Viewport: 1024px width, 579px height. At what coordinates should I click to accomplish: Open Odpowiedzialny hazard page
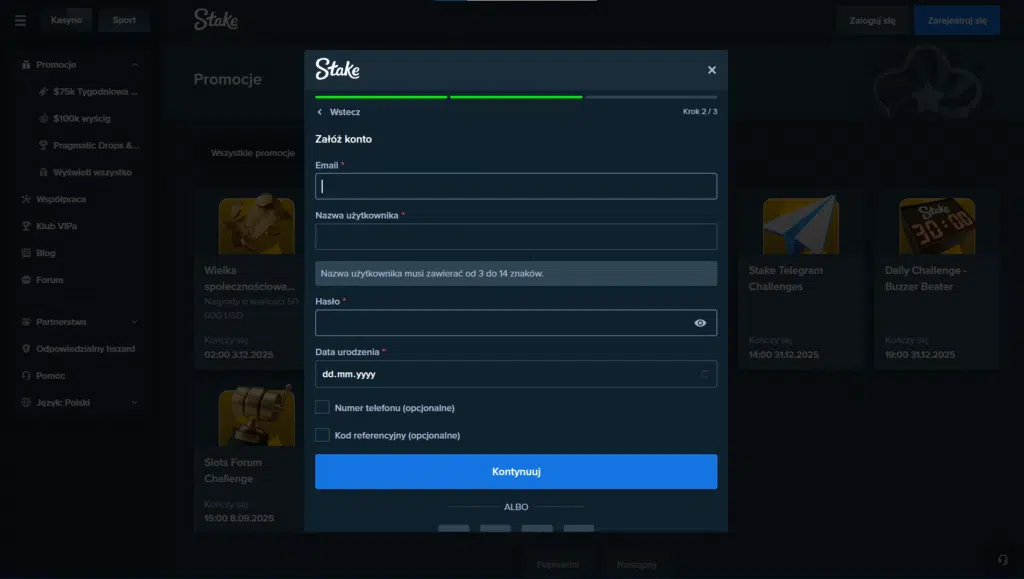click(86, 349)
